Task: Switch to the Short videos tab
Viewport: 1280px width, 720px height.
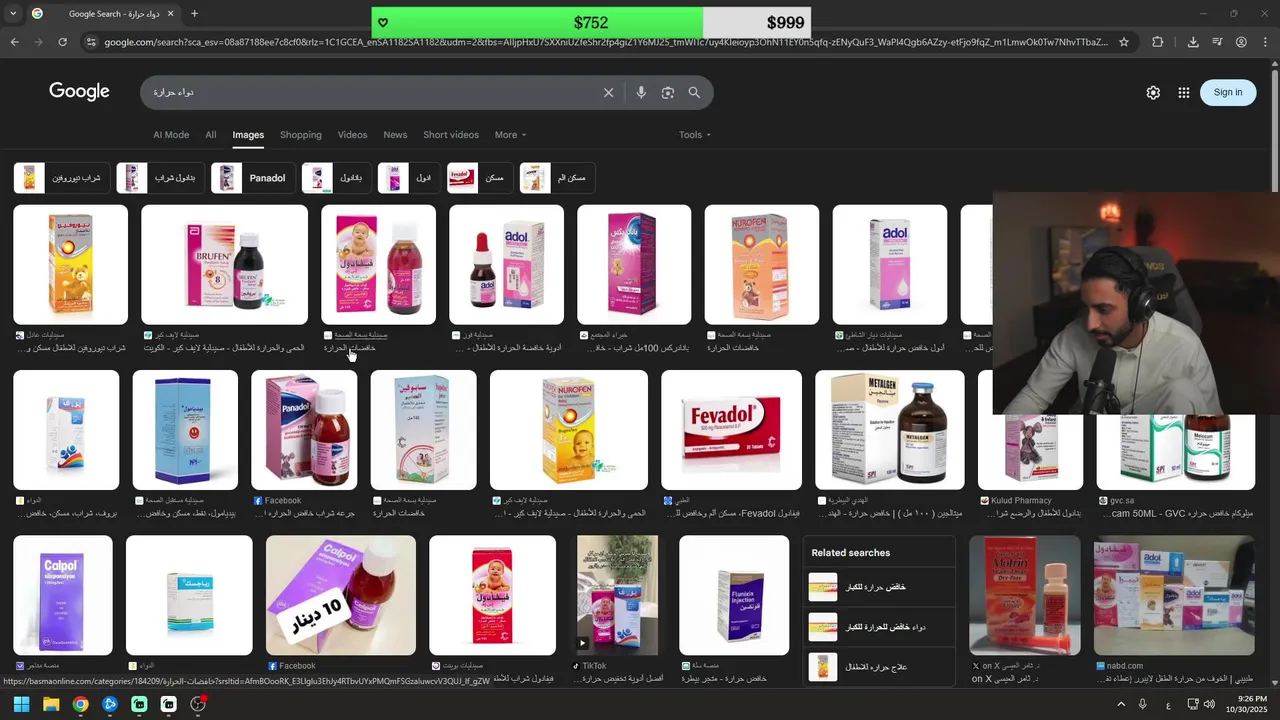Action: pos(451,135)
